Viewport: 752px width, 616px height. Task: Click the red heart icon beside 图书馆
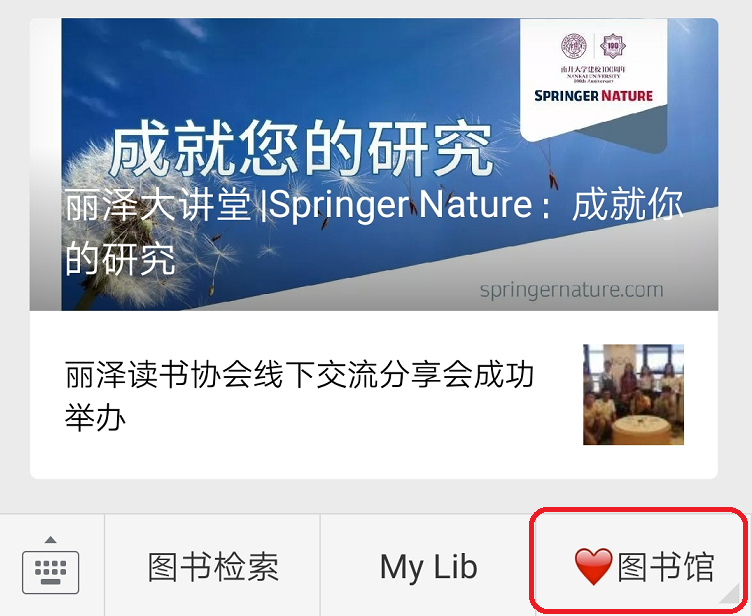click(593, 567)
